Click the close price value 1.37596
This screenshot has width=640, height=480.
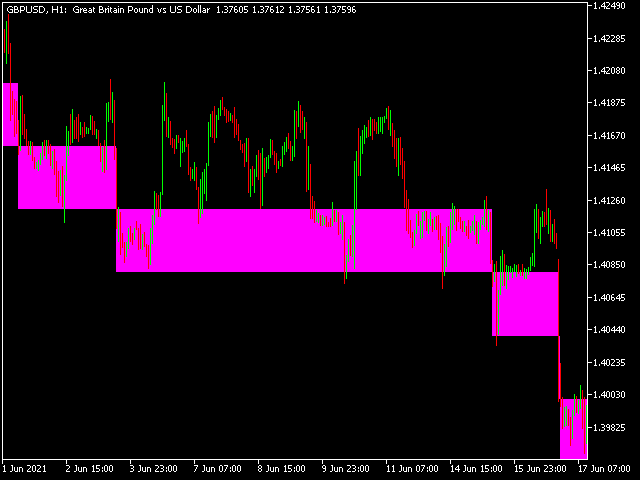point(340,9)
